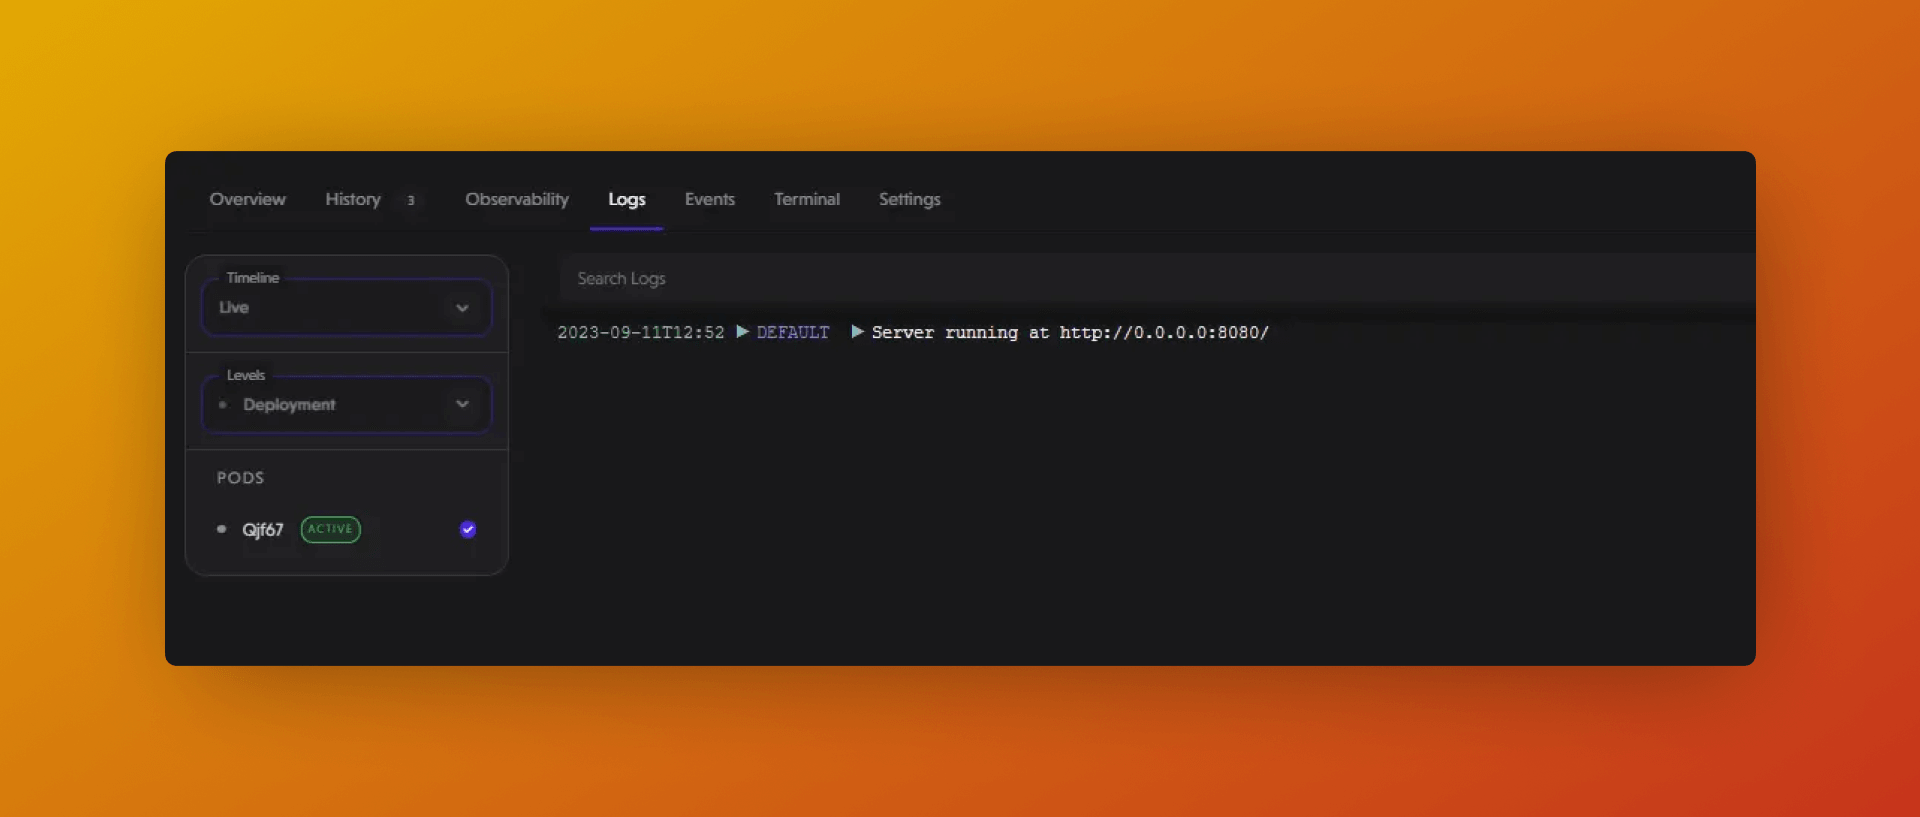Click the DEFAULT log level label
This screenshot has width=1920, height=817.
click(793, 332)
